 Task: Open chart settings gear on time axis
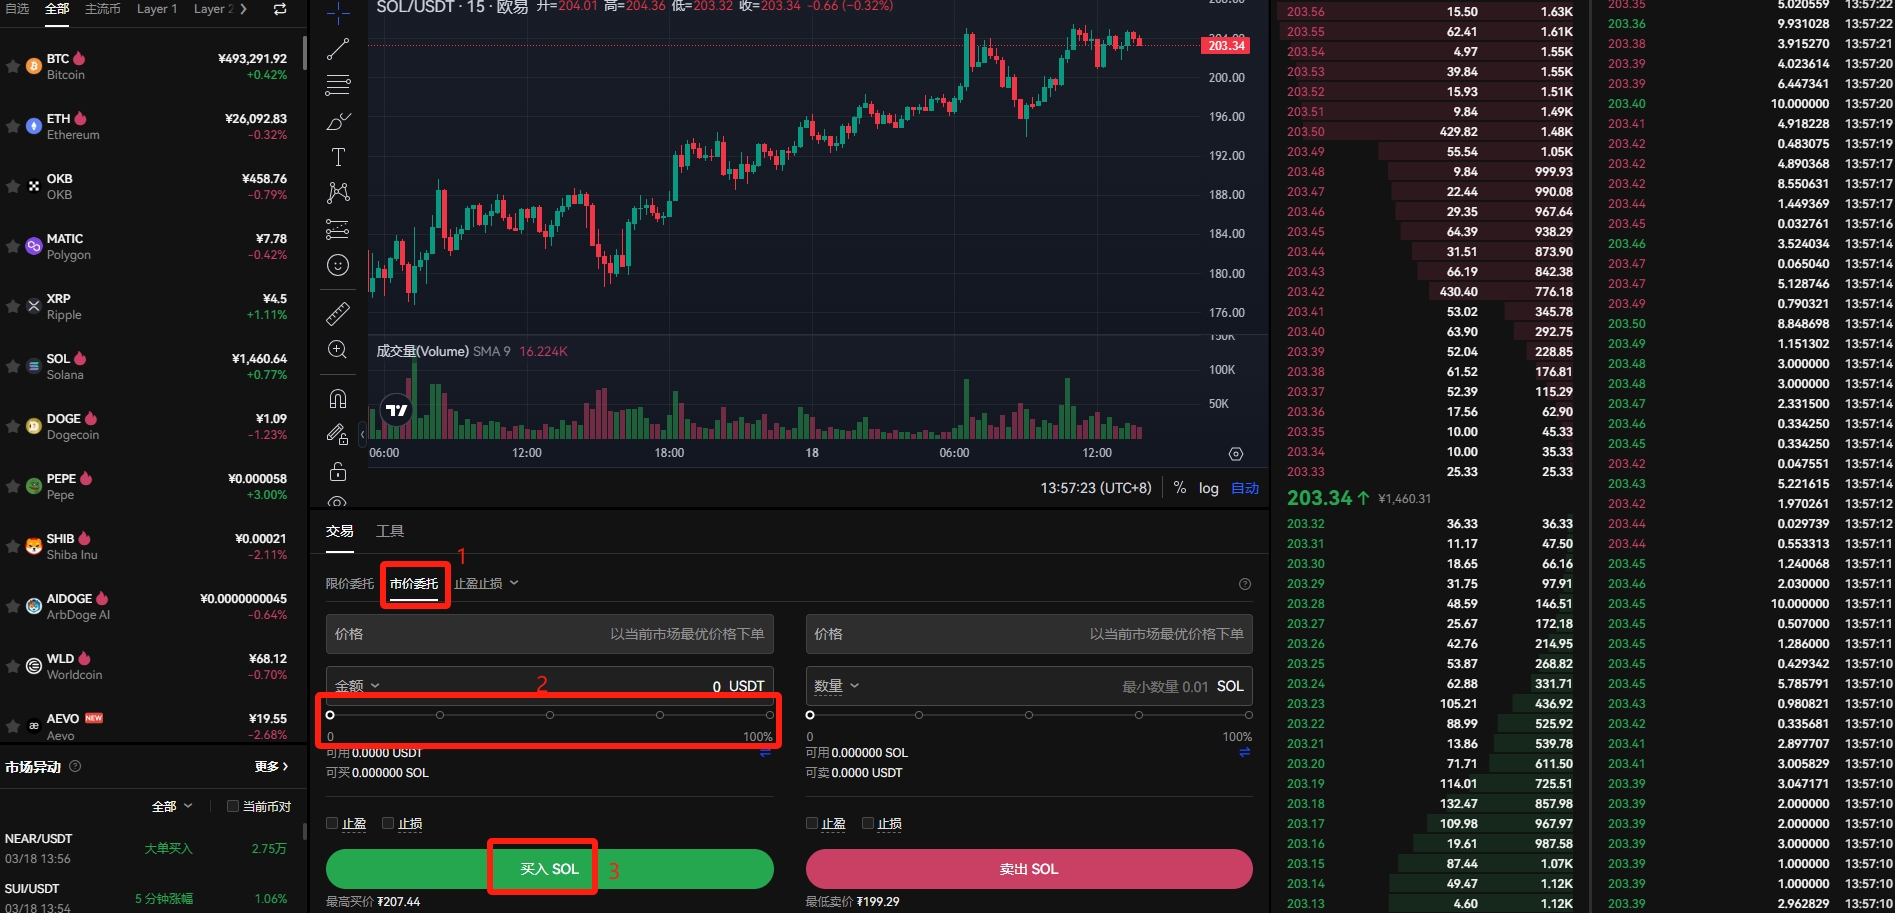pos(1236,454)
